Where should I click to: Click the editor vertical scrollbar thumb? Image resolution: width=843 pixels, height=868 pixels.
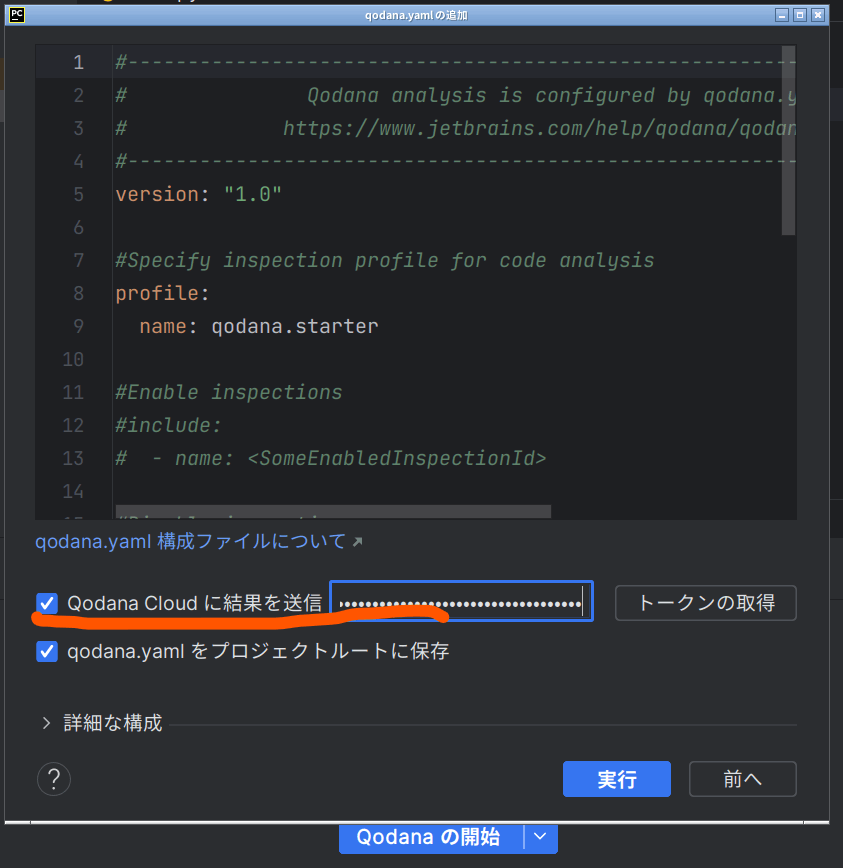pyautogui.click(x=788, y=141)
